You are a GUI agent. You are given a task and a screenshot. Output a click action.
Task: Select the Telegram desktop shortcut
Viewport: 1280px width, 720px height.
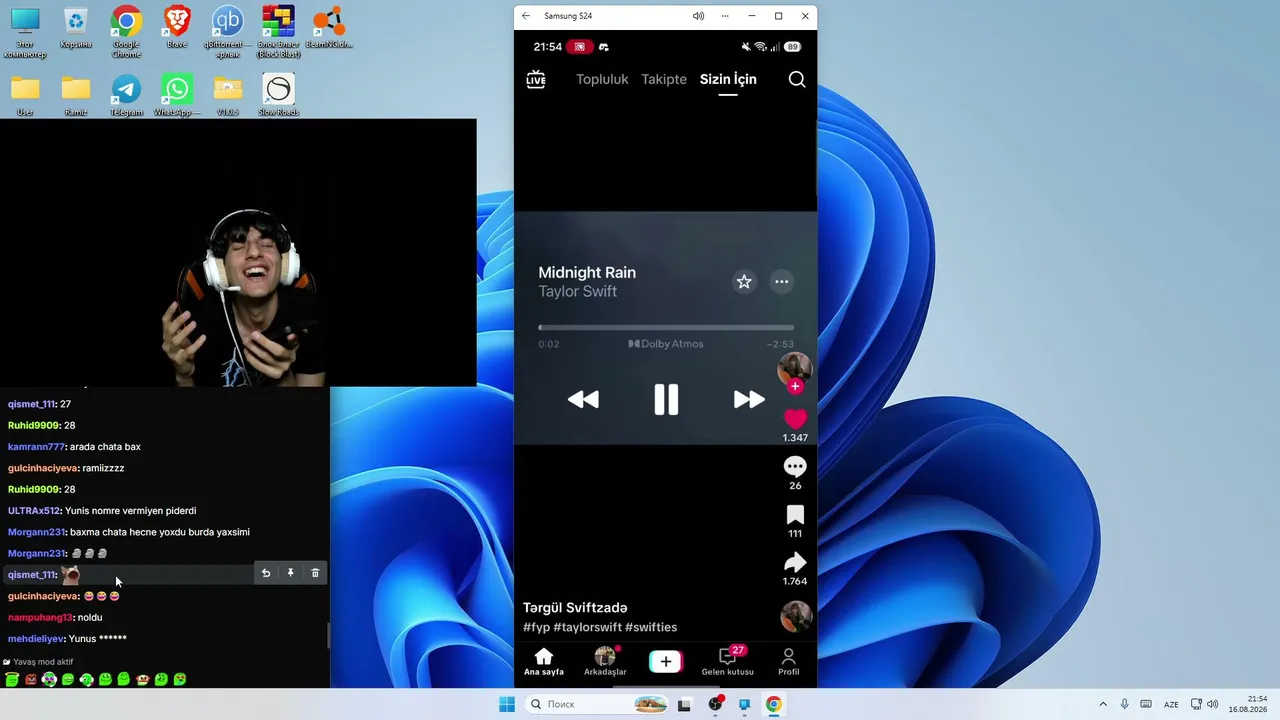click(126, 95)
